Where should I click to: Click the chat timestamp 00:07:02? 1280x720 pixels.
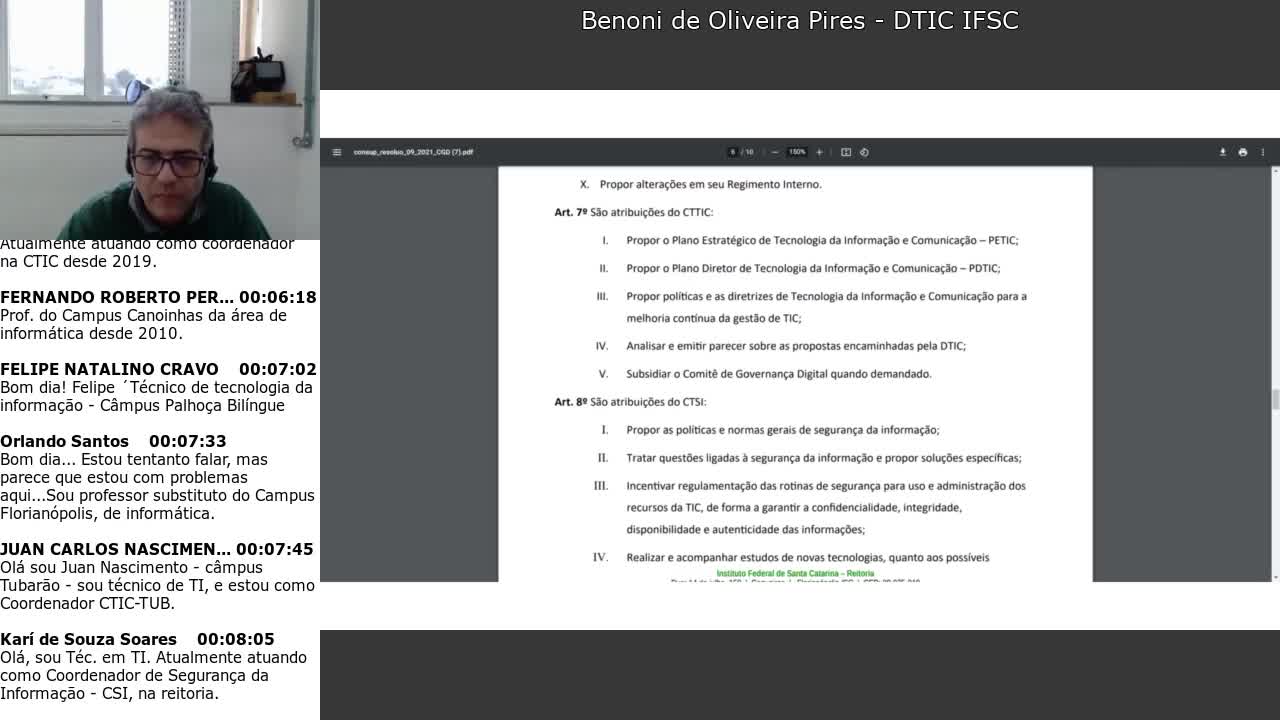[x=277, y=369]
